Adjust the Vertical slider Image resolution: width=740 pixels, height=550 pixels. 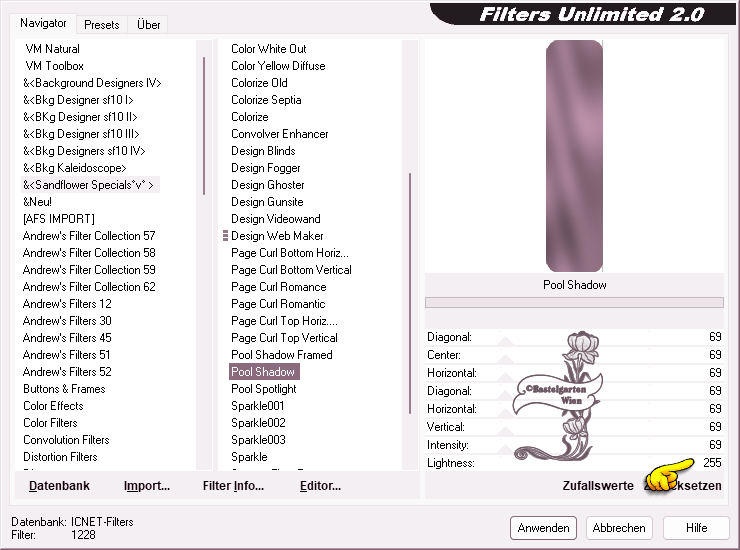(x=574, y=427)
